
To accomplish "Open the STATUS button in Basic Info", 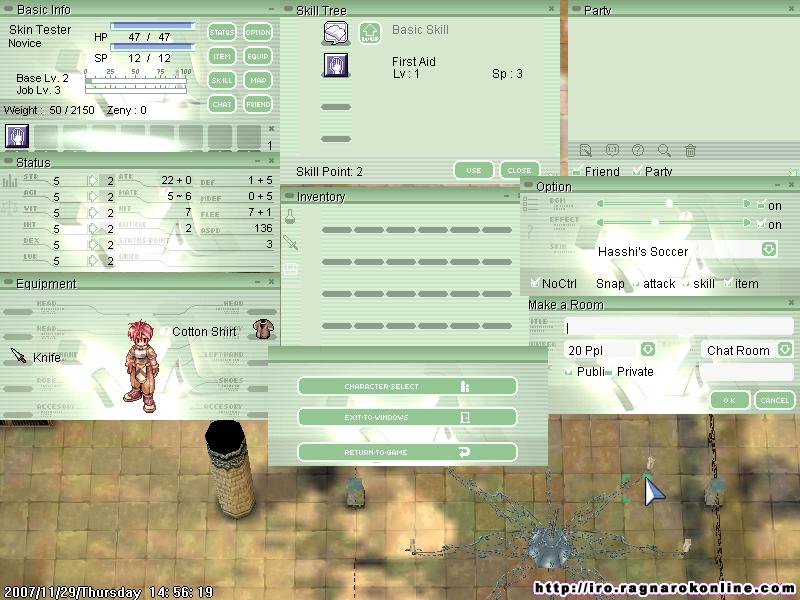I will tap(222, 32).
